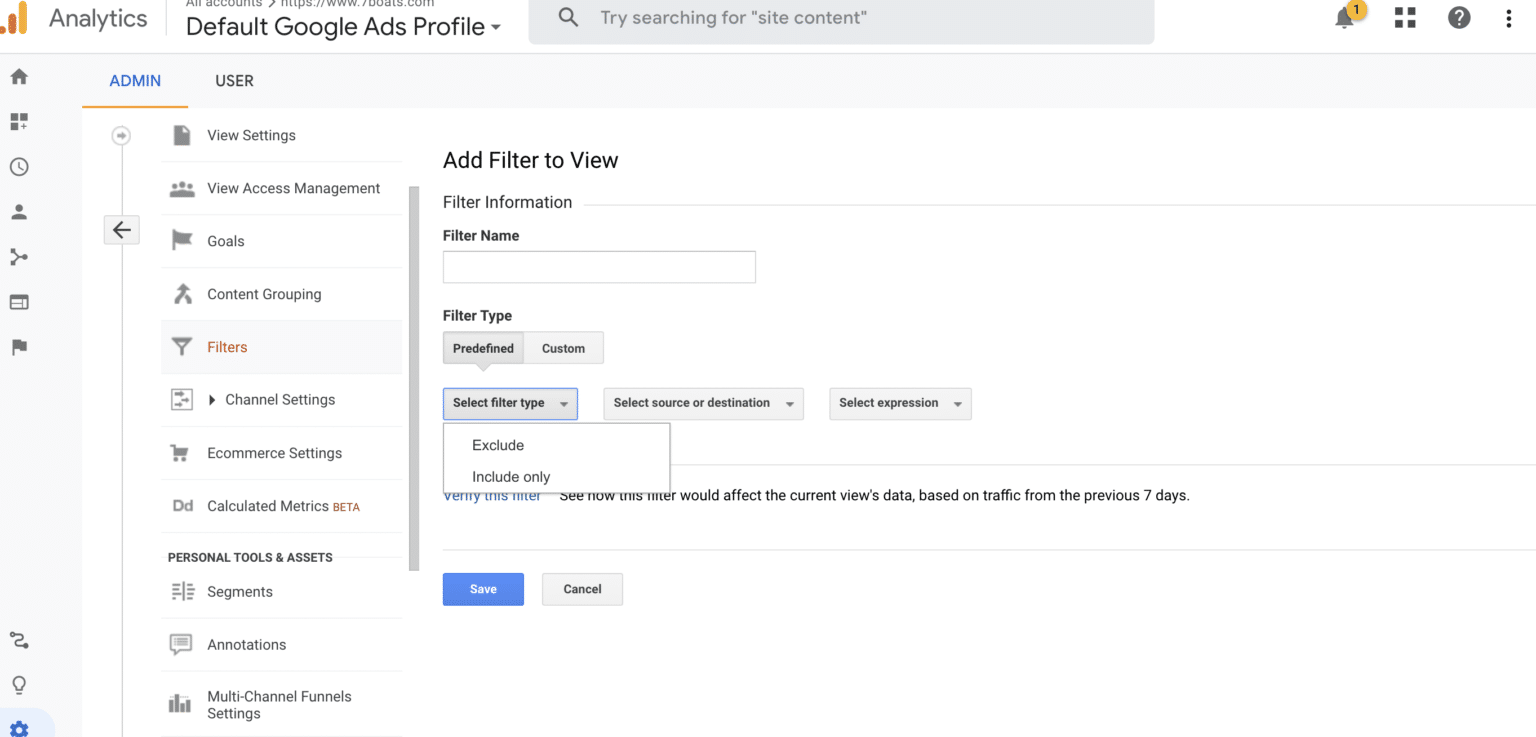Open the Acquisition reports icon

pos(18,256)
